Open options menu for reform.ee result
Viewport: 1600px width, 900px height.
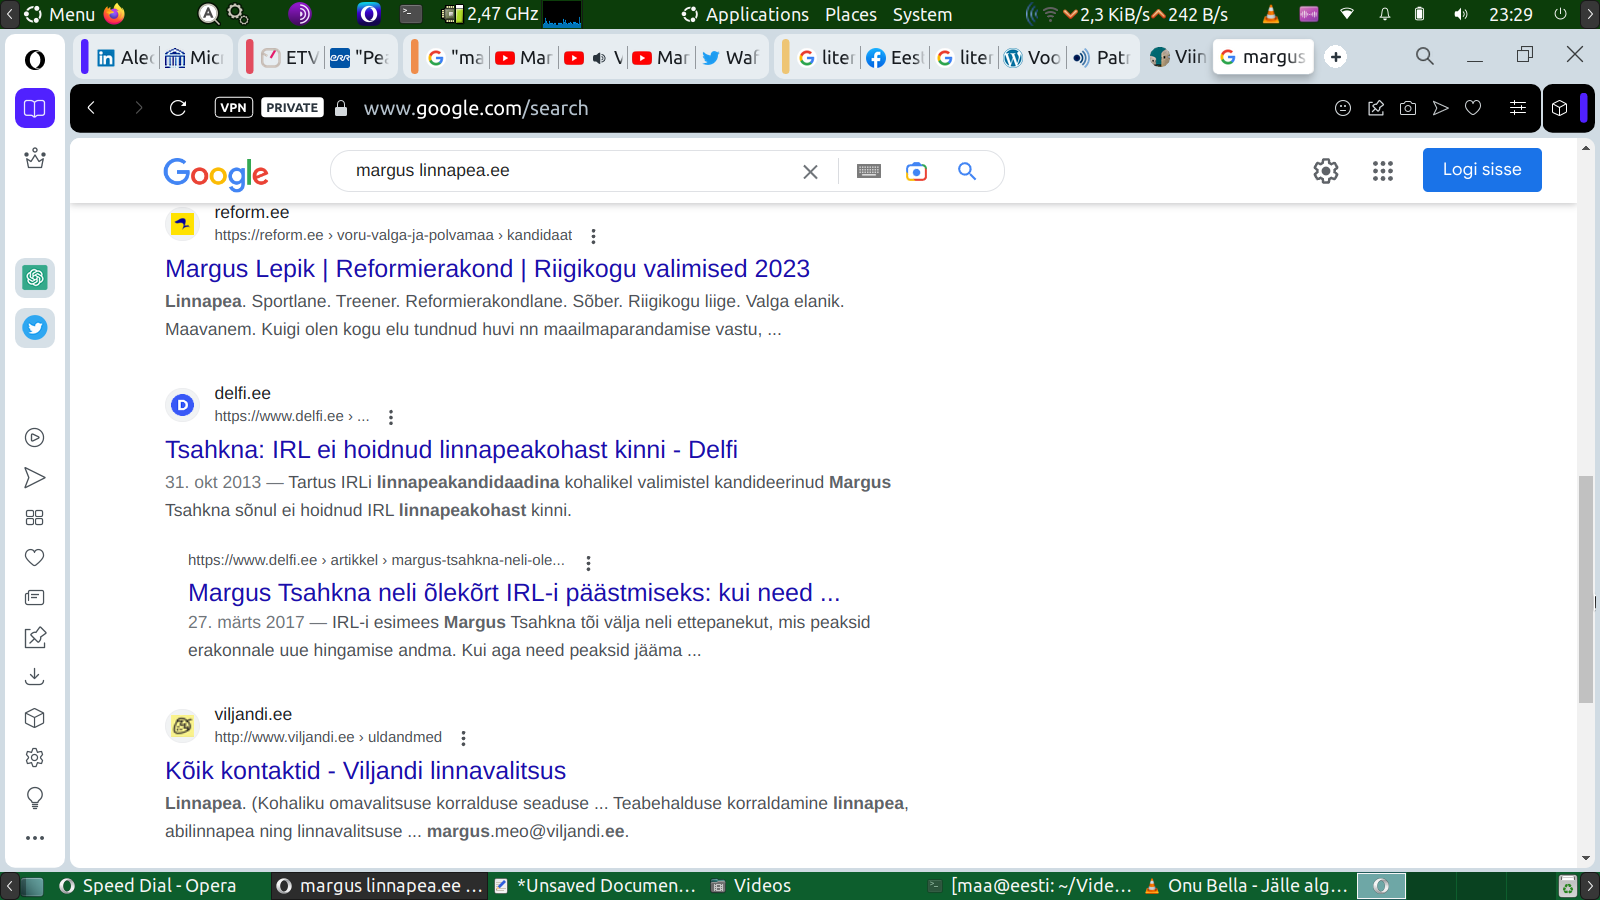point(593,236)
